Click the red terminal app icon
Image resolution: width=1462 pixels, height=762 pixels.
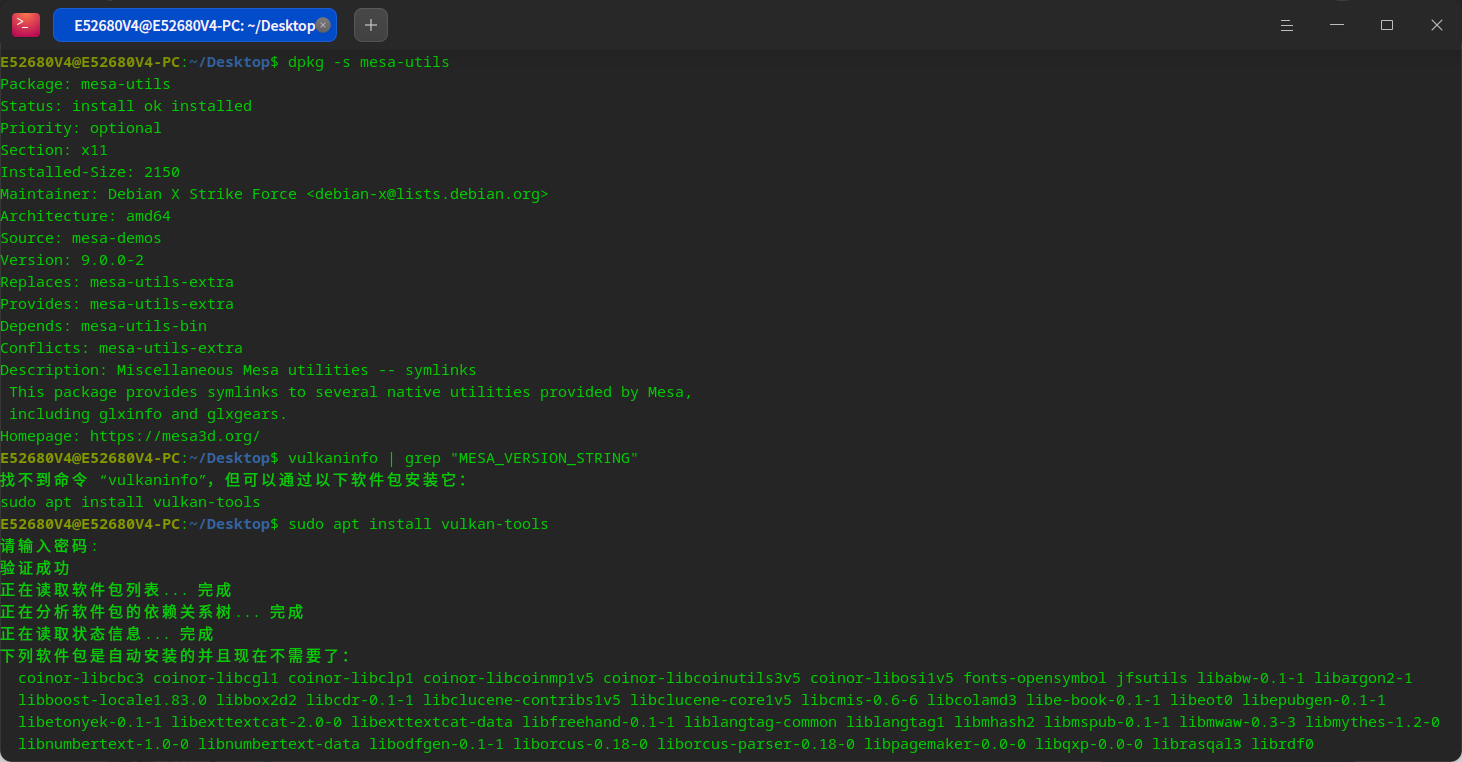tap(25, 25)
